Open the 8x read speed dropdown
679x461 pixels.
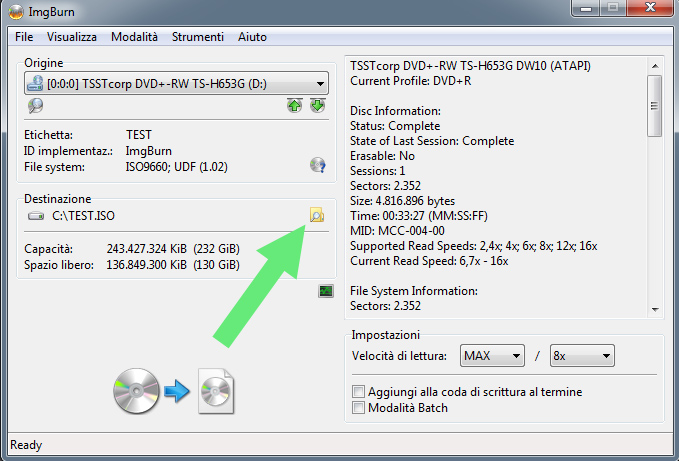pos(582,356)
